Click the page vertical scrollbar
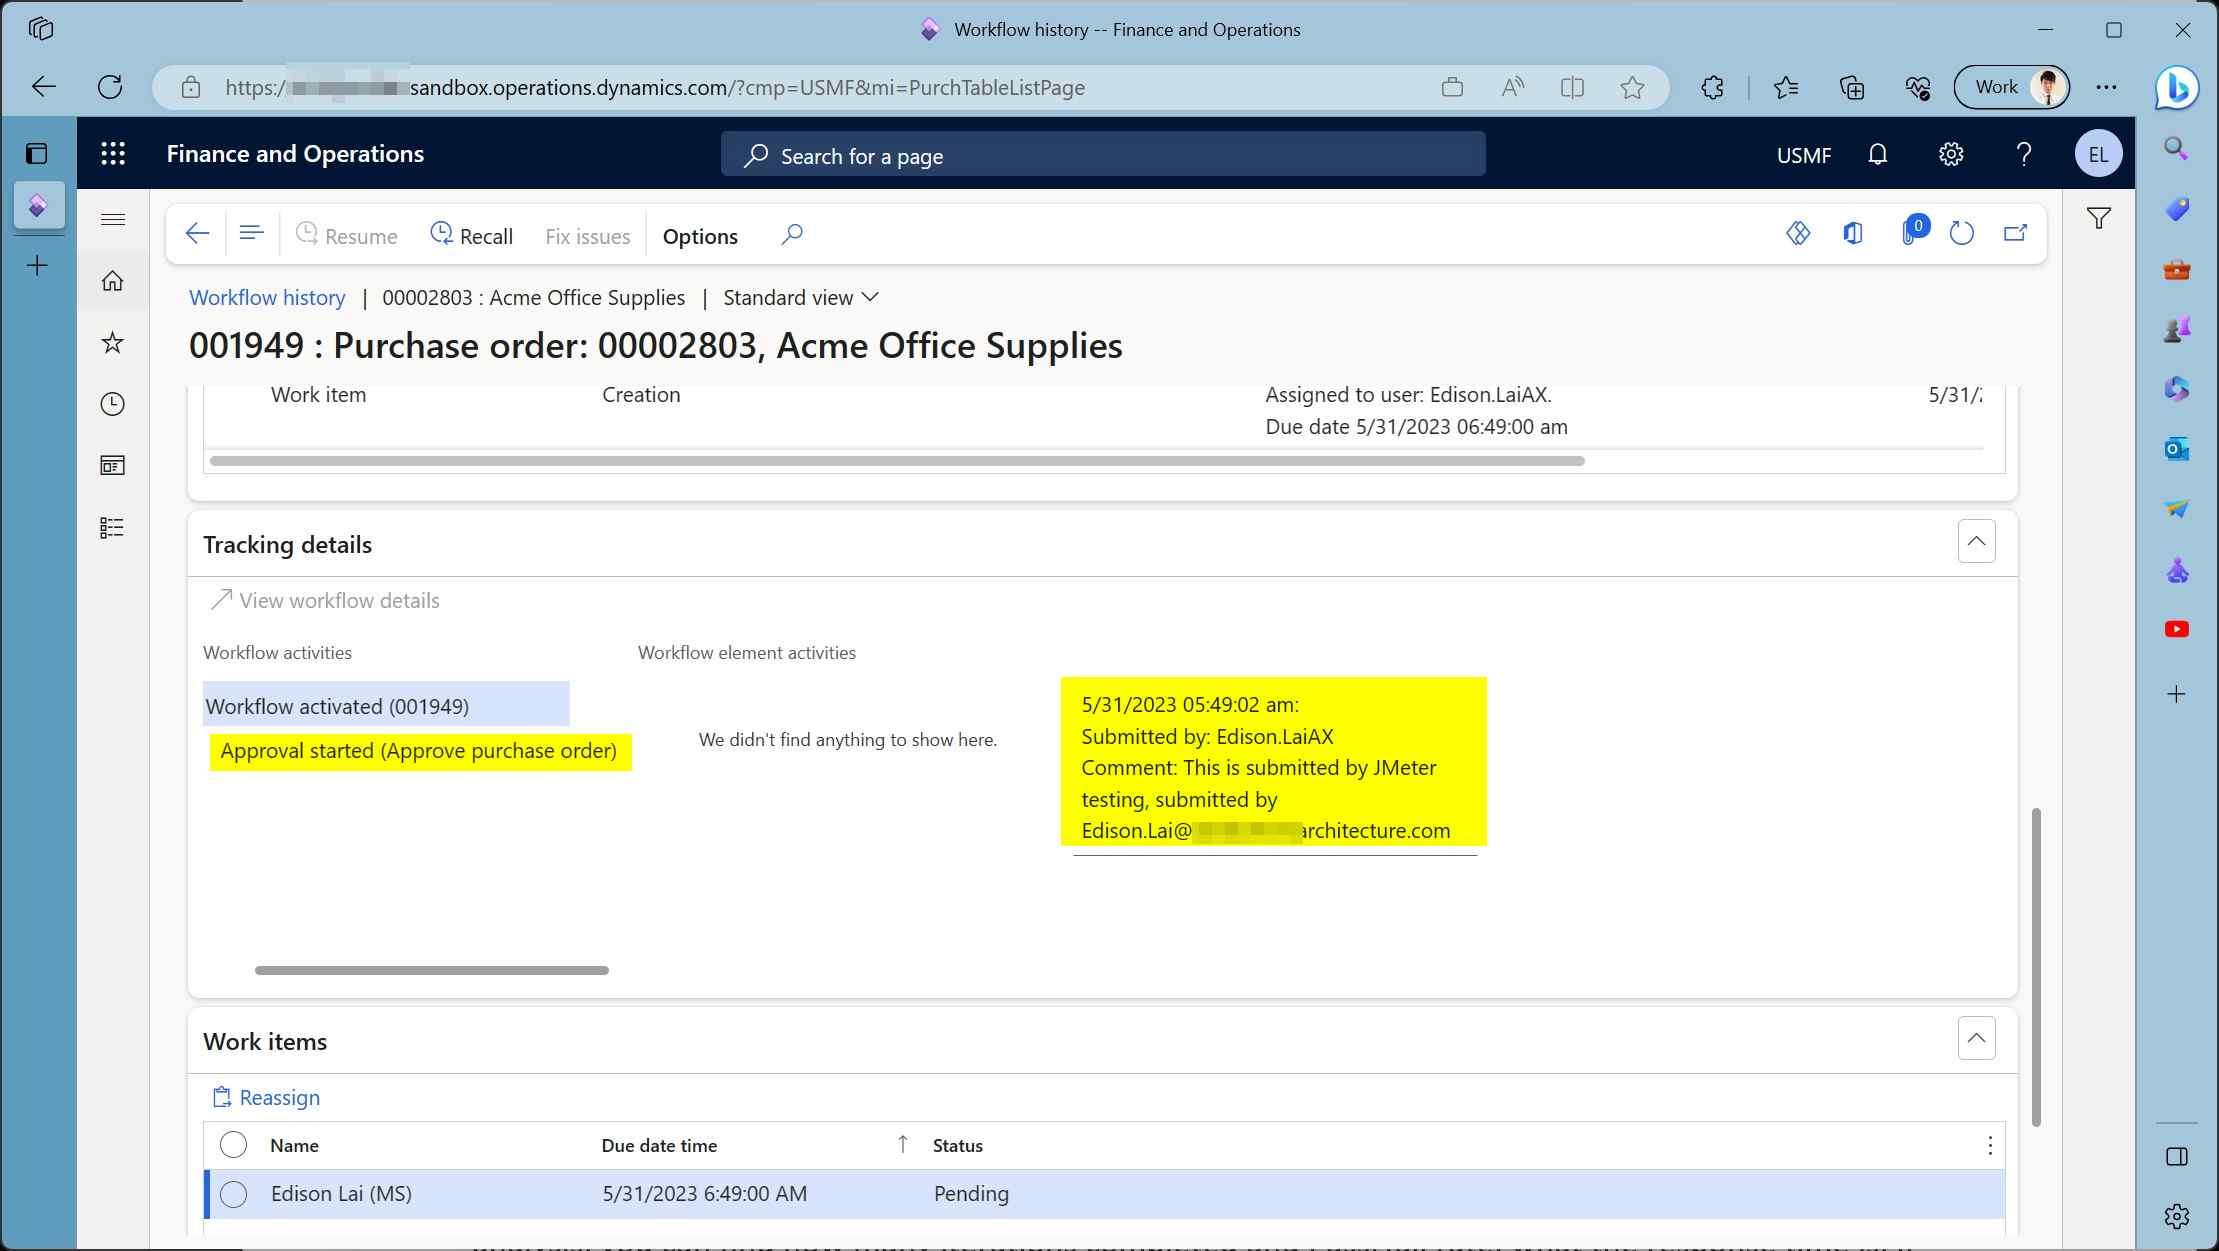The image size is (2219, 1251). click(x=2036, y=967)
